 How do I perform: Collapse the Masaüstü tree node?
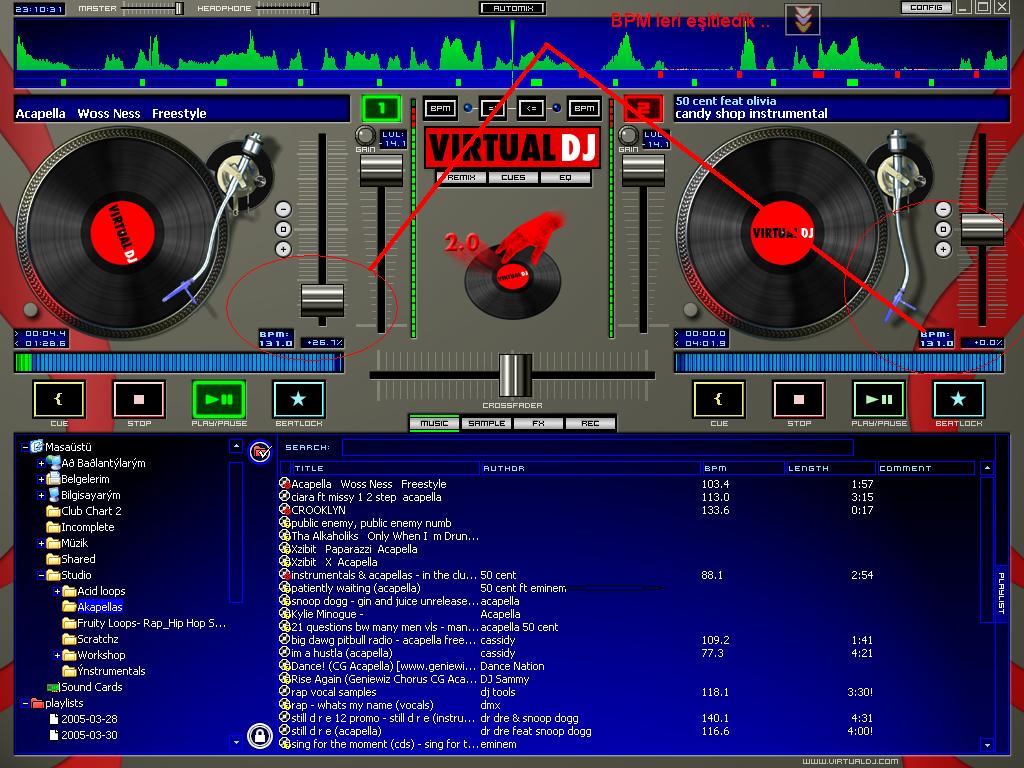coord(25,447)
